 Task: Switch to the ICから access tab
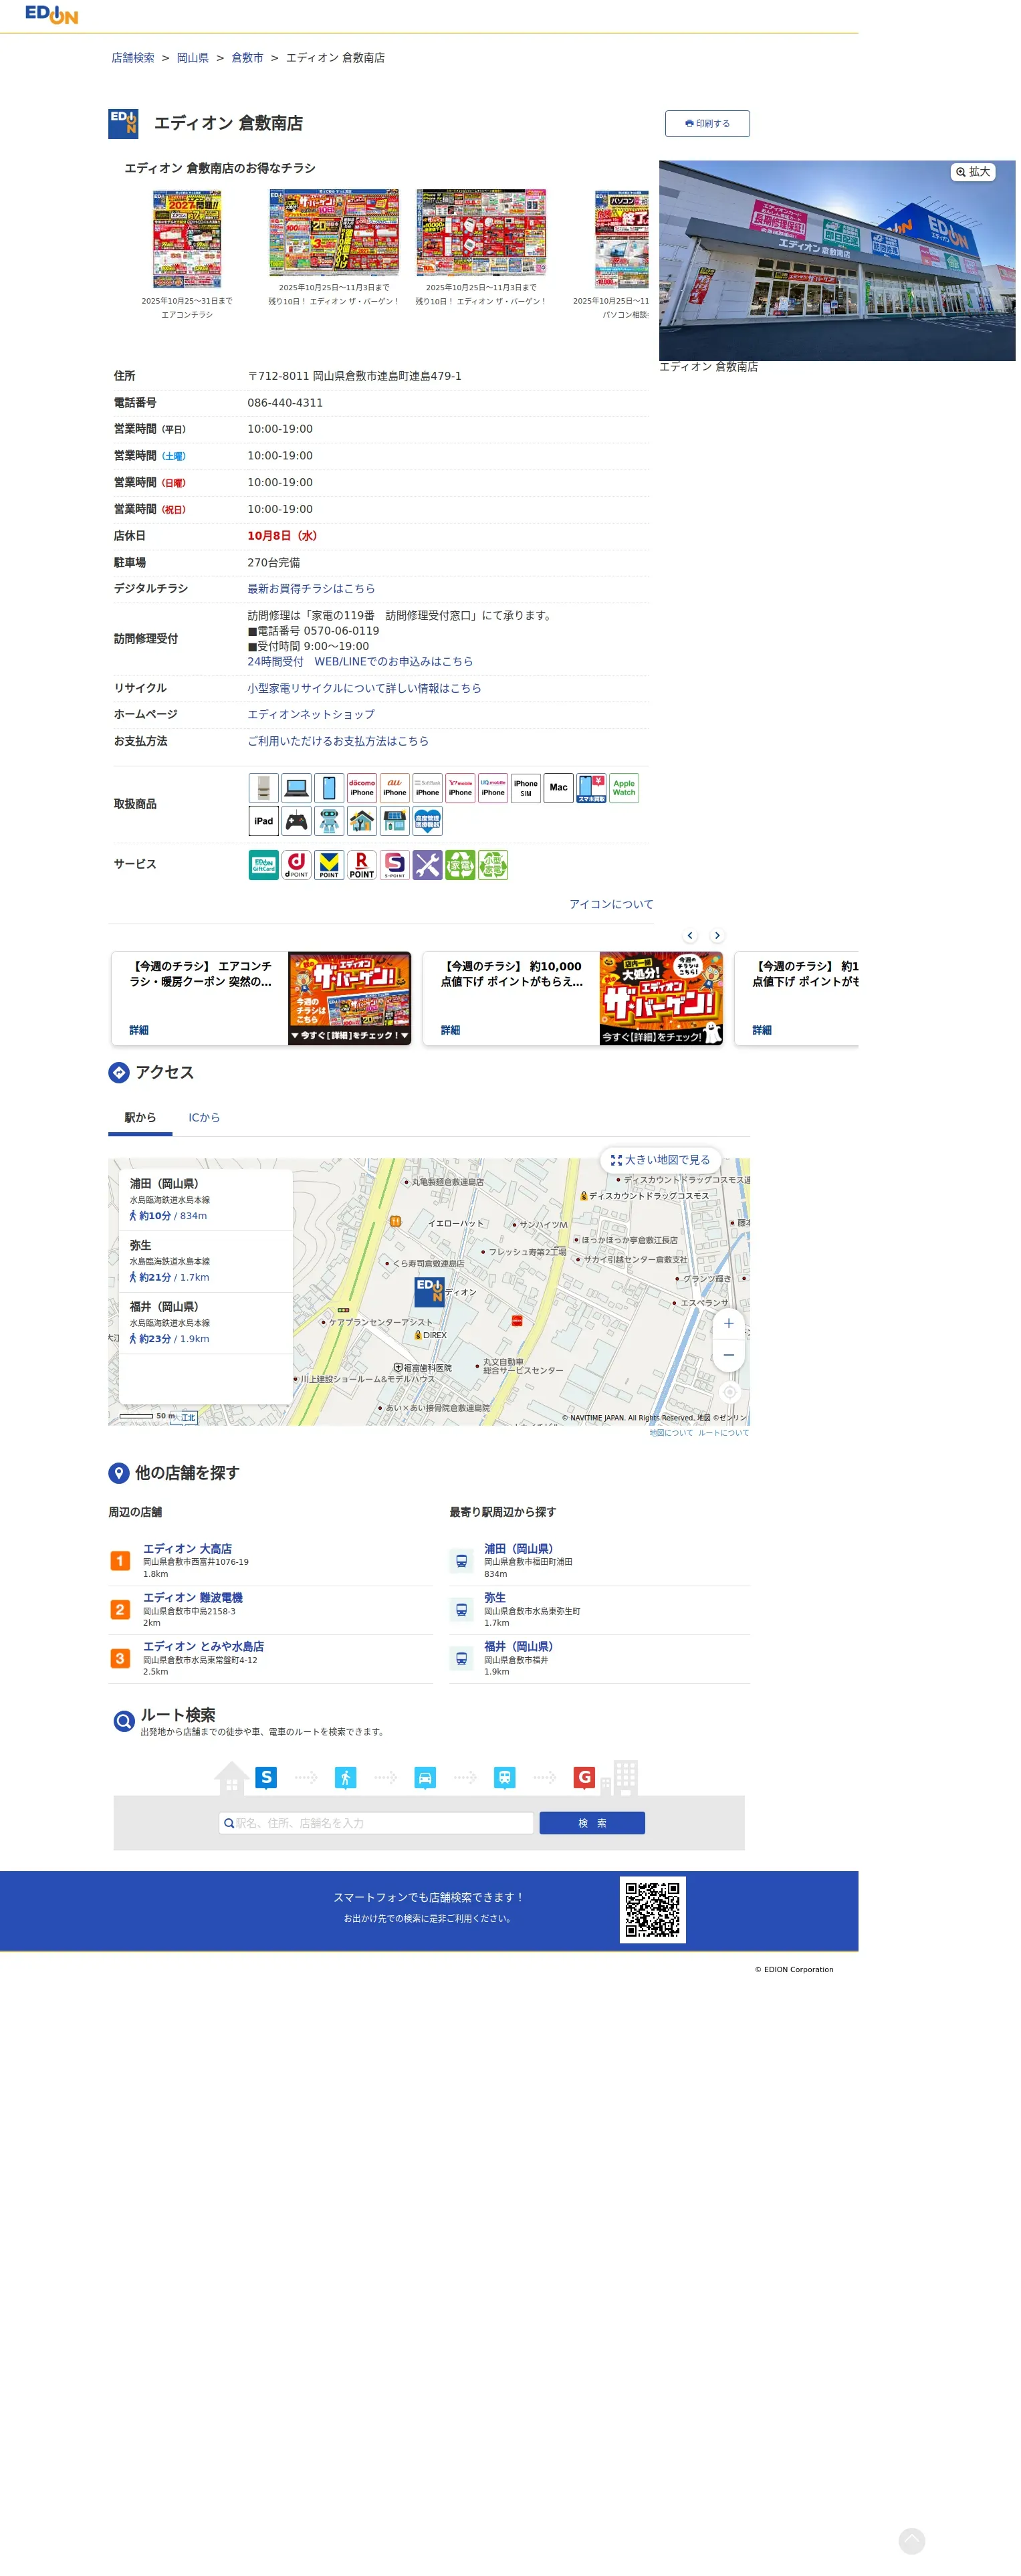(204, 1118)
